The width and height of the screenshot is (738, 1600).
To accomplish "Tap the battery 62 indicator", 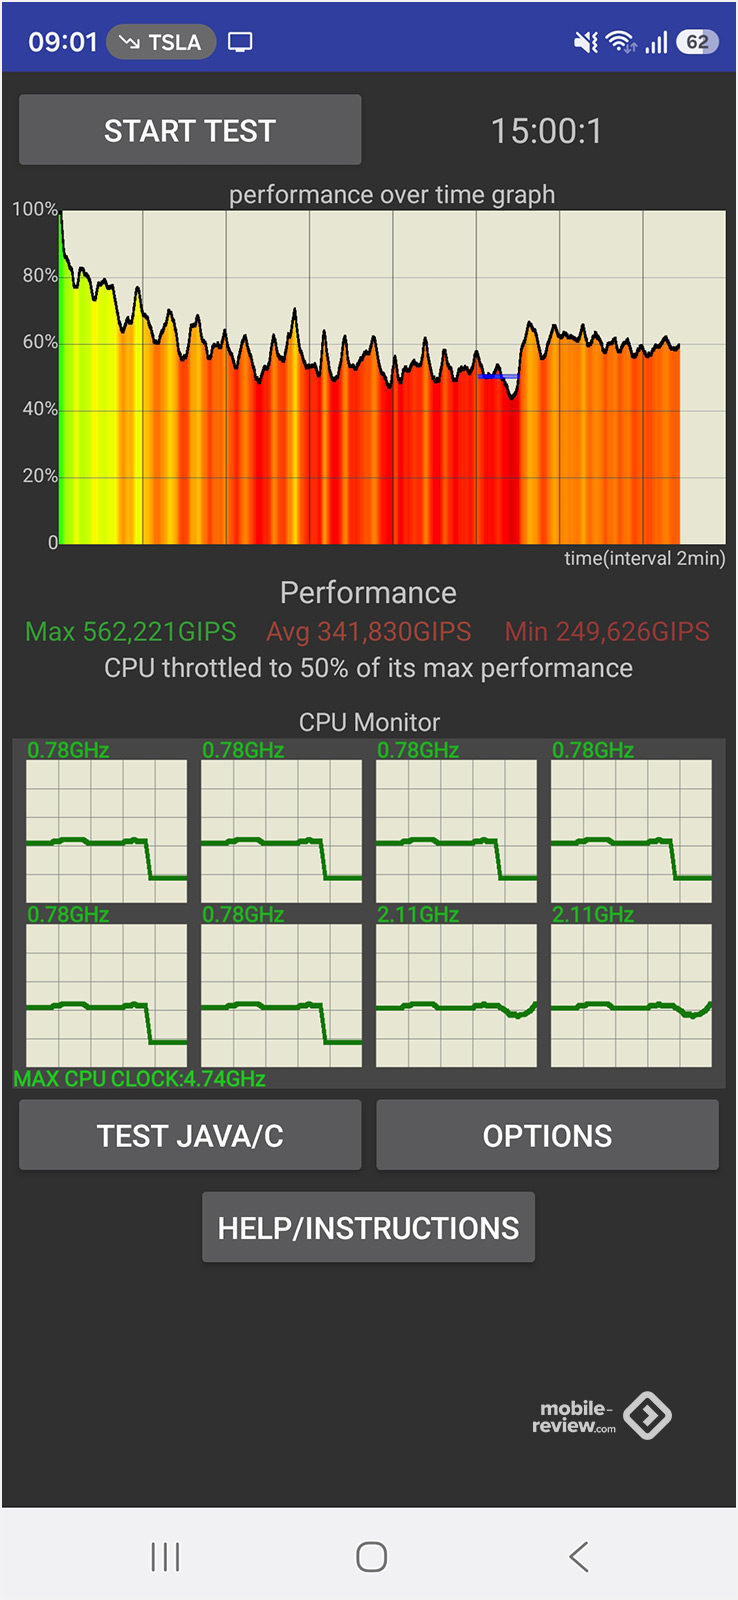I will pos(697,42).
